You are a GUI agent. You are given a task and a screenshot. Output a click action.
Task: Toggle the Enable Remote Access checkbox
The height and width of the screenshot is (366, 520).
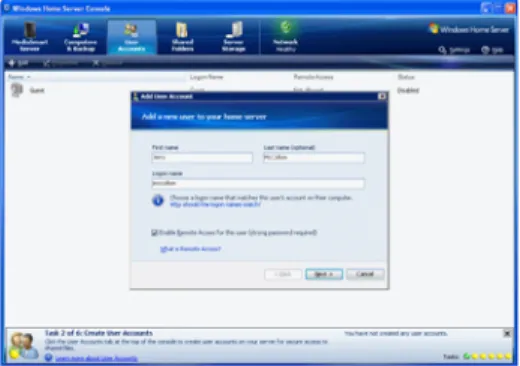(154, 233)
